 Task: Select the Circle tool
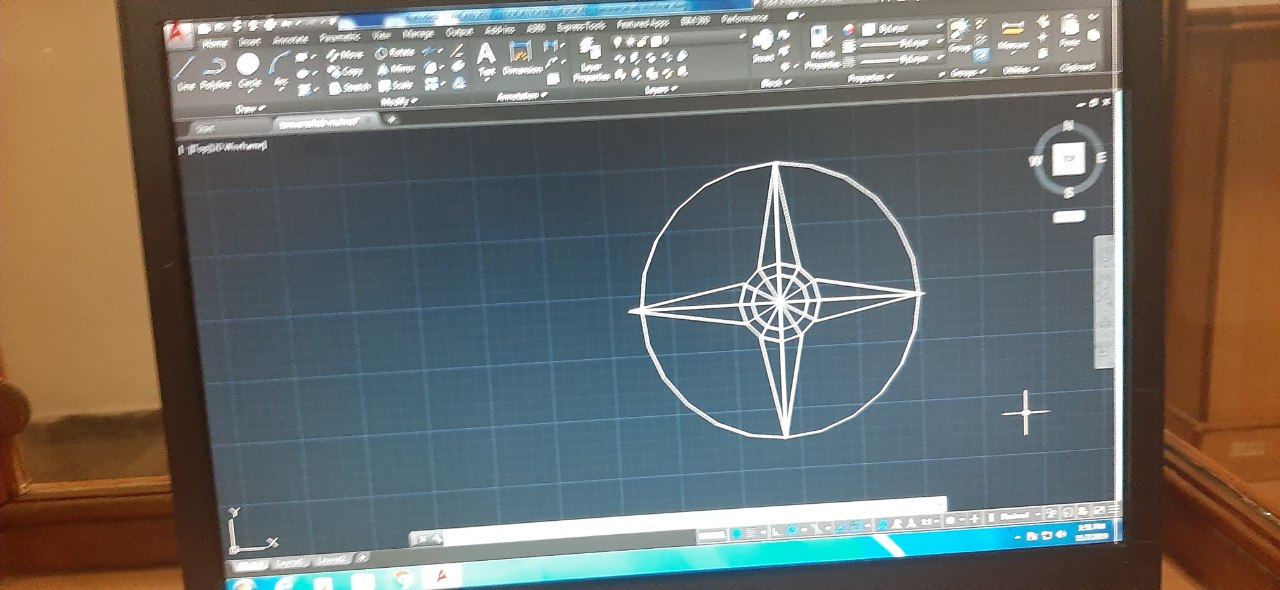point(247,69)
